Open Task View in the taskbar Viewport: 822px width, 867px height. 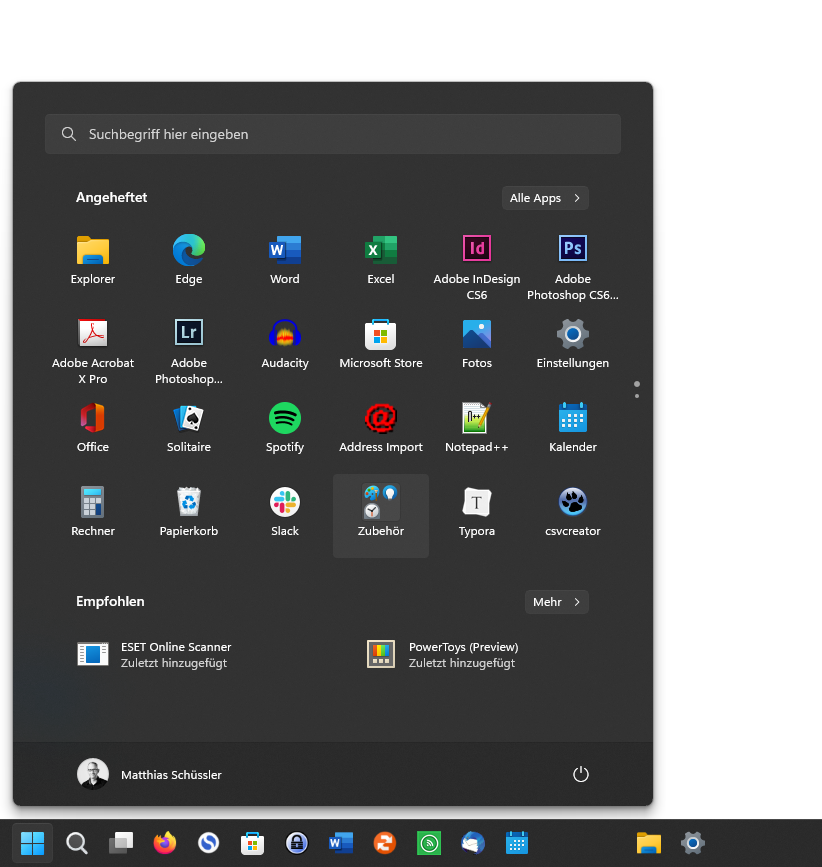[121, 843]
